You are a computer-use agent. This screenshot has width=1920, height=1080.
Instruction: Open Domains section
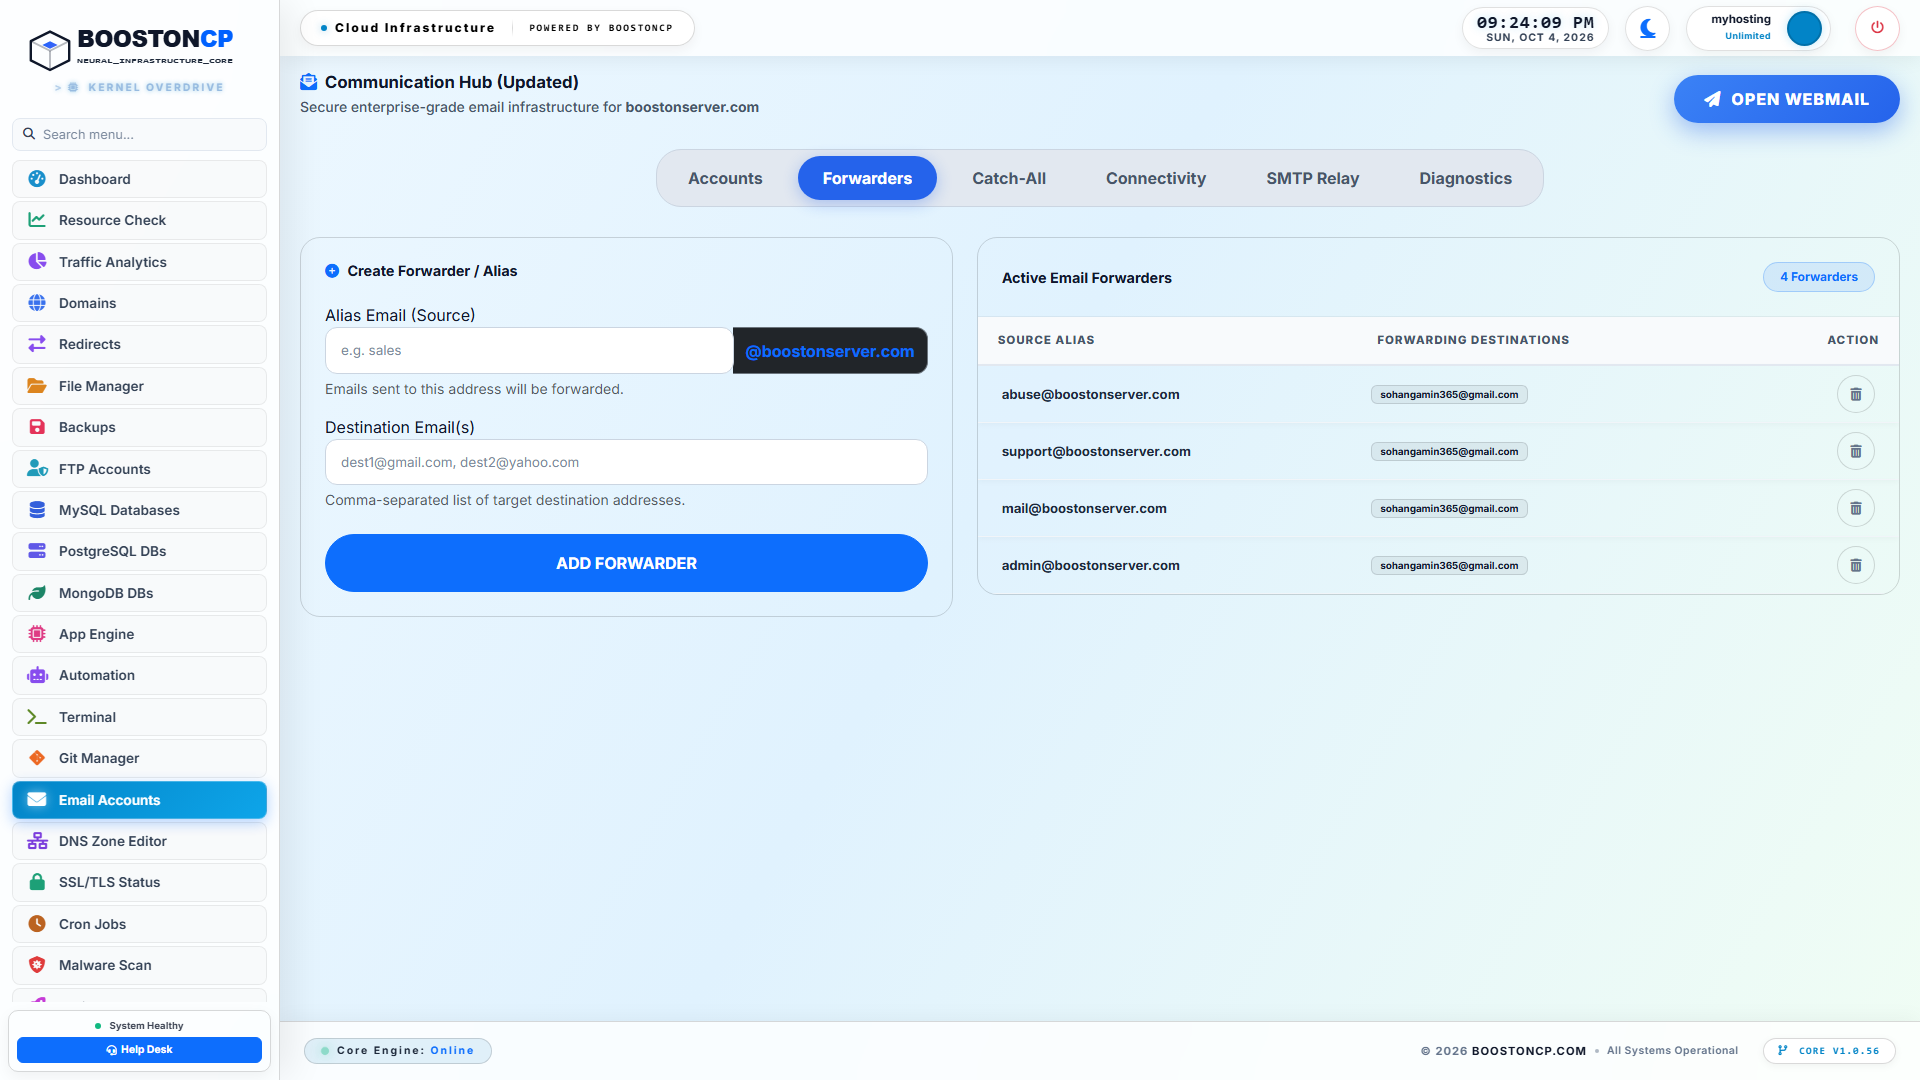click(x=139, y=303)
